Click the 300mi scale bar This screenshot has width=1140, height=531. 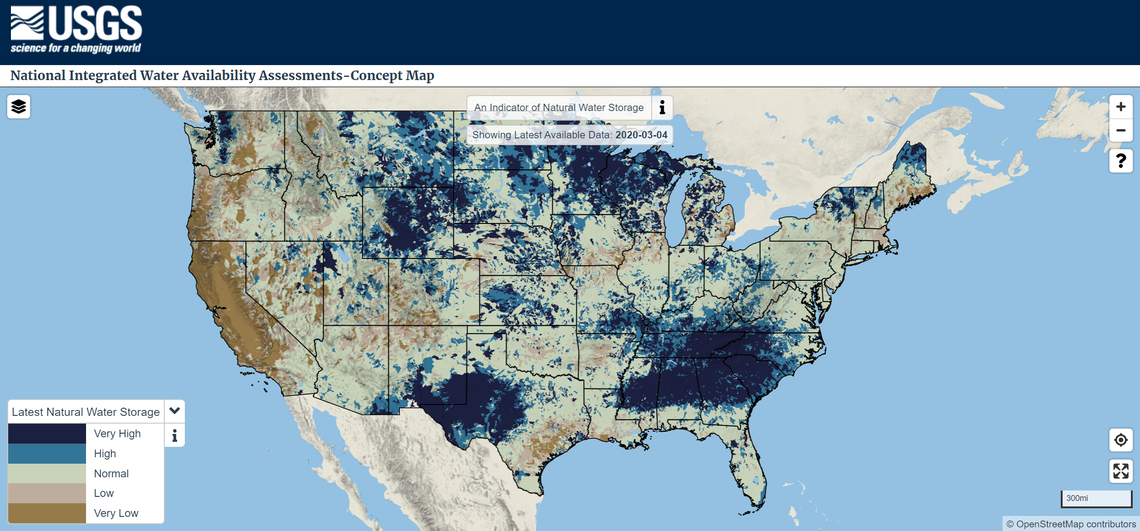click(x=1096, y=498)
